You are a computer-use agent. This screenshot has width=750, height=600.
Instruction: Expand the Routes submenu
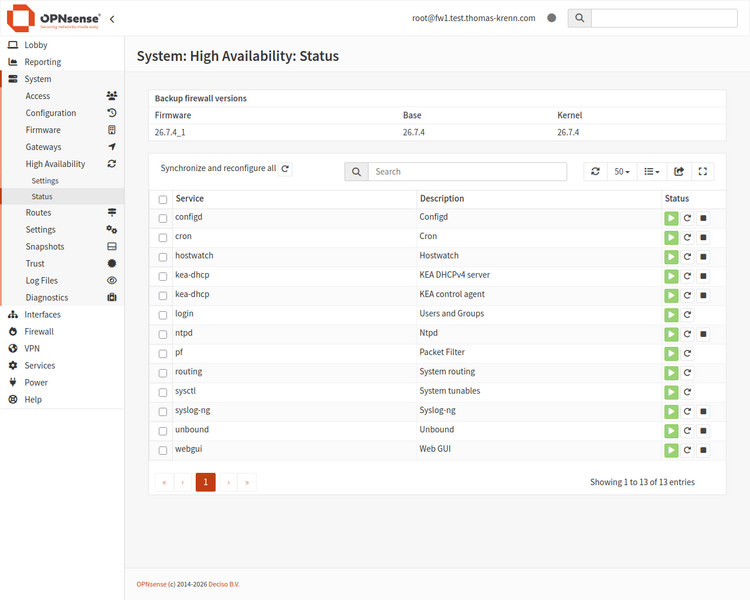click(62, 212)
